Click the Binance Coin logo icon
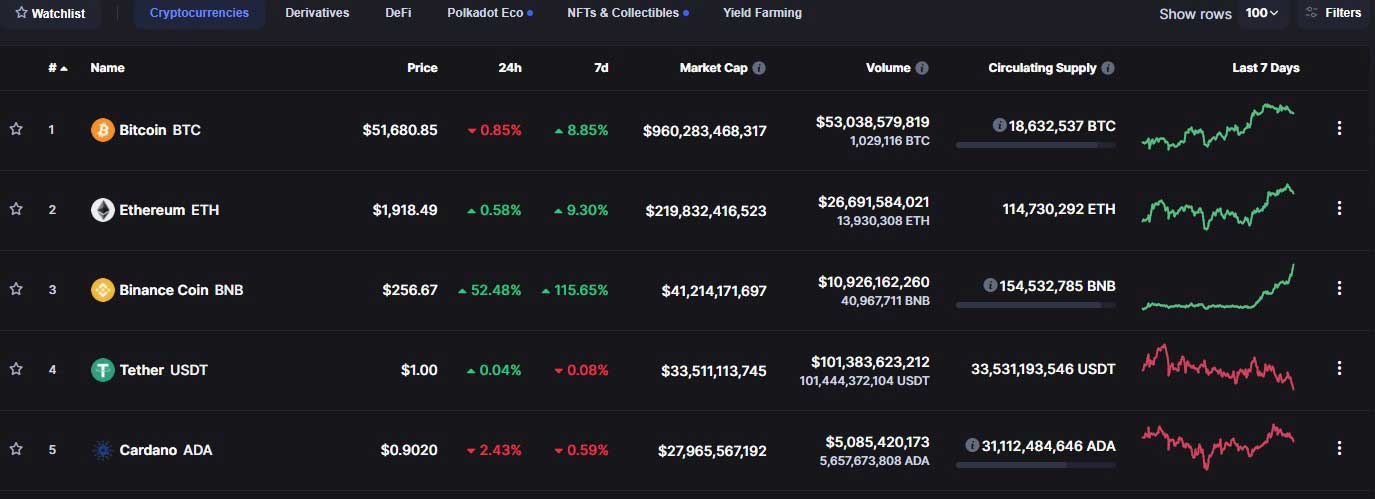1375x499 pixels. coord(102,290)
